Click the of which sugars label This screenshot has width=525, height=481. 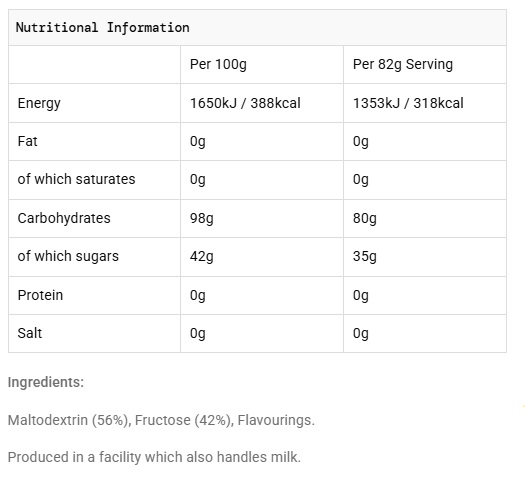click(x=68, y=256)
